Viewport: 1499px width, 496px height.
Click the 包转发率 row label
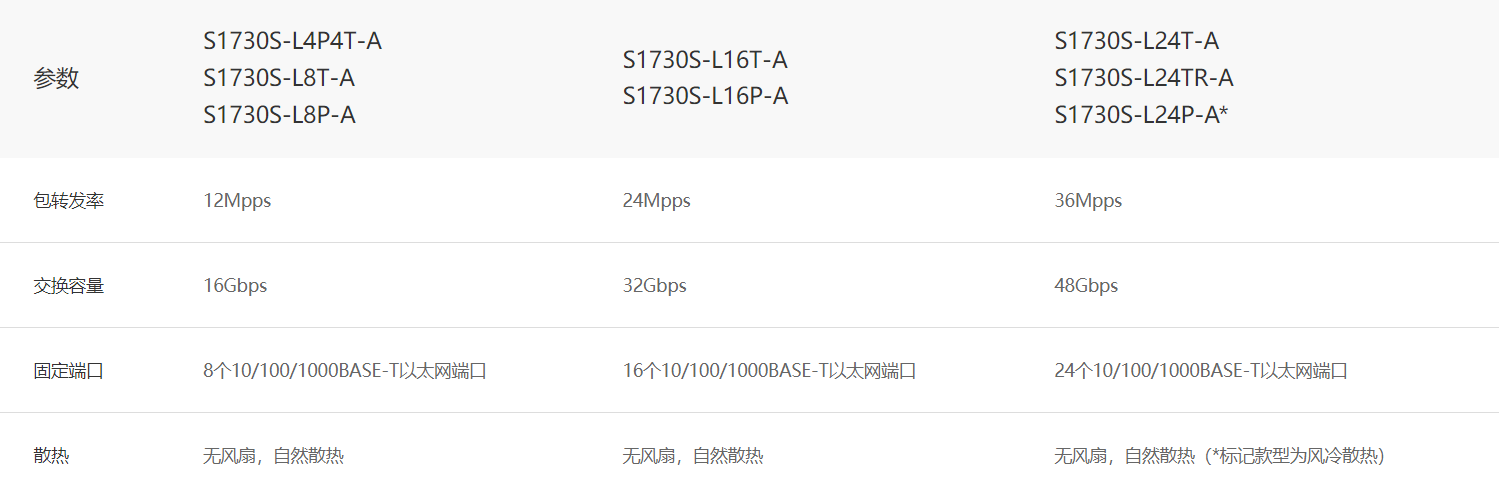point(68,201)
